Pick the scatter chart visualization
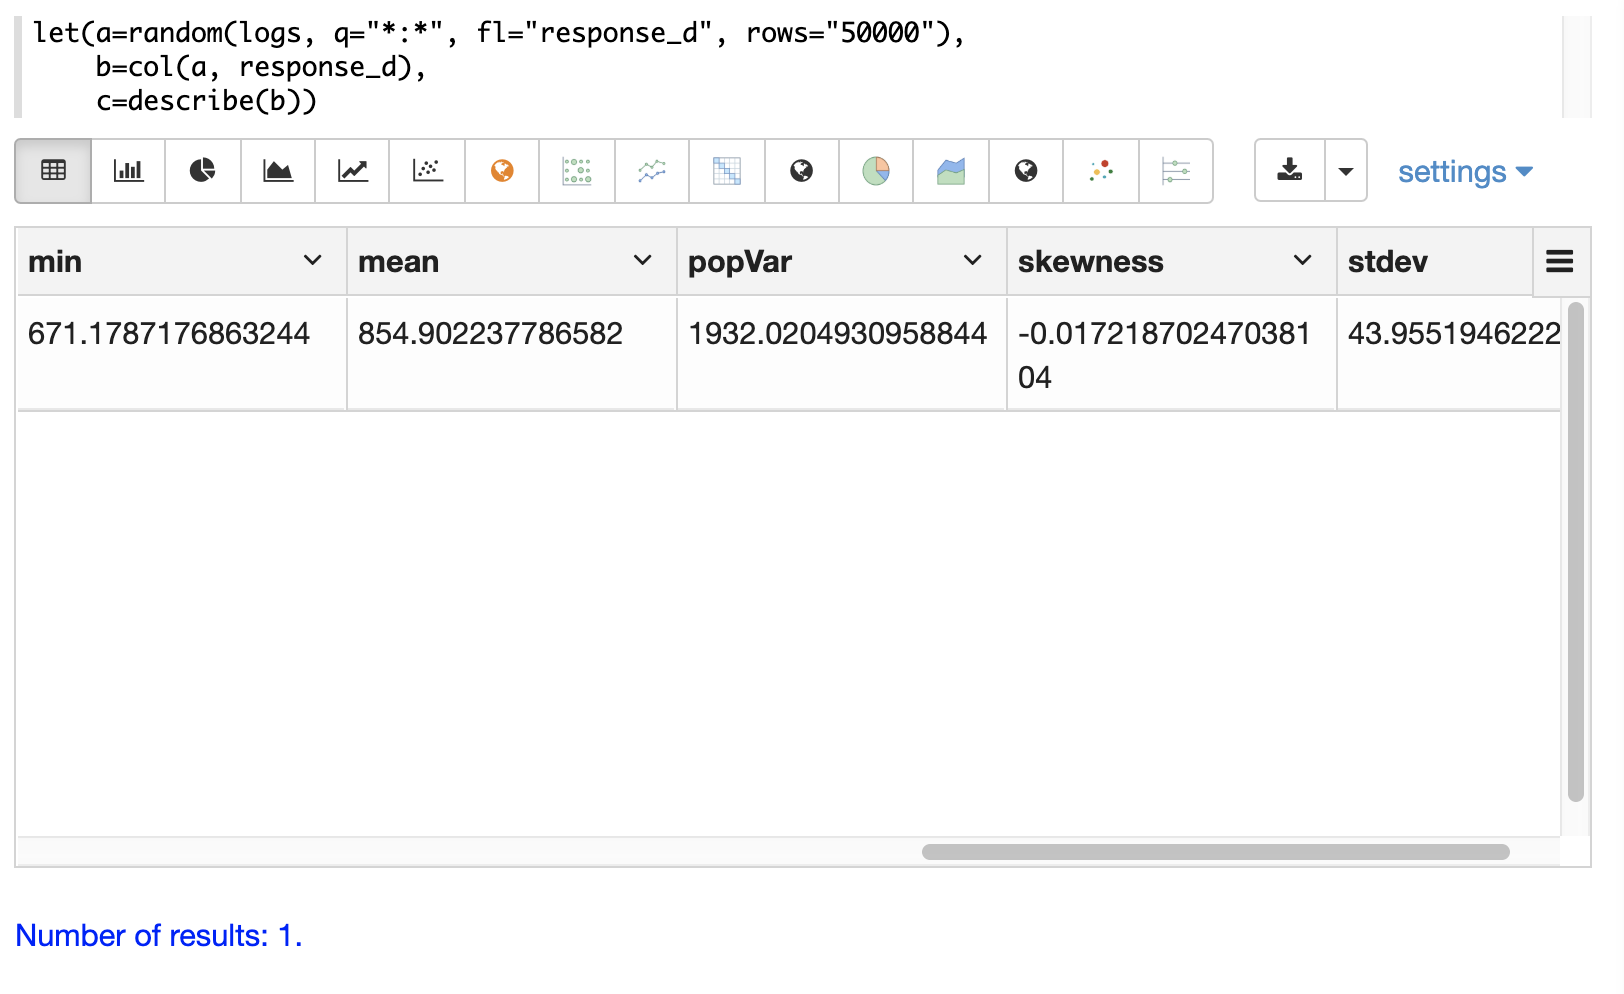1624x994 pixels. (427, 171)
